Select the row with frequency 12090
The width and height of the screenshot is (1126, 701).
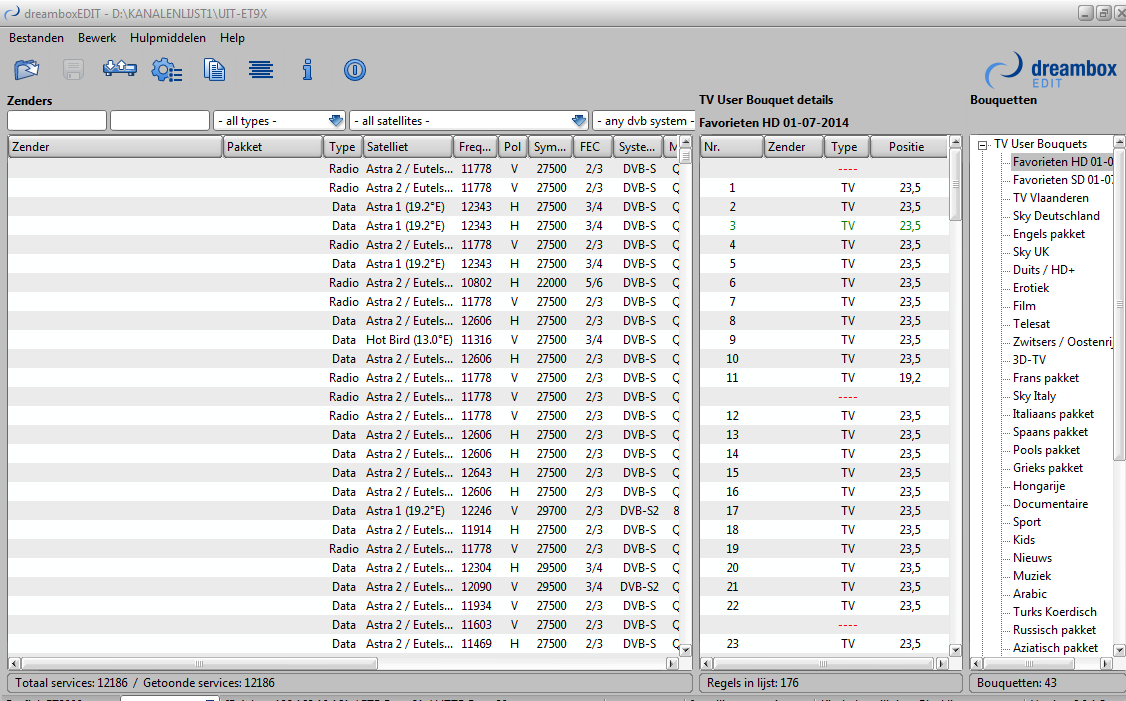(343, 587)
